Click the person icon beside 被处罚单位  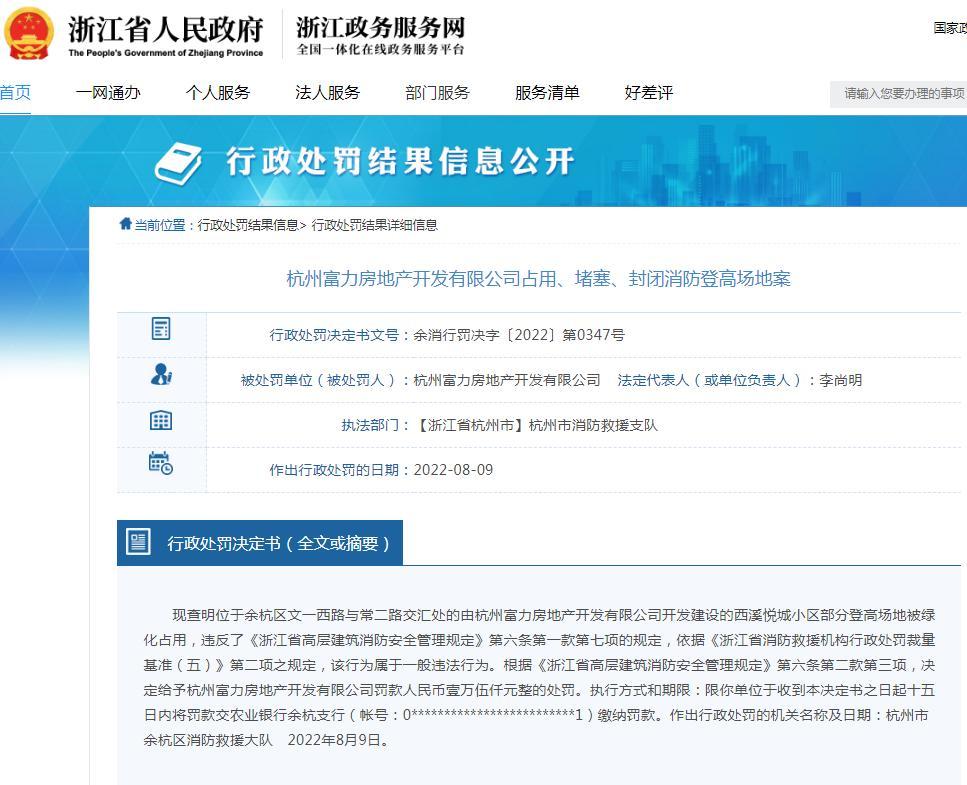[x=161, y=374]
